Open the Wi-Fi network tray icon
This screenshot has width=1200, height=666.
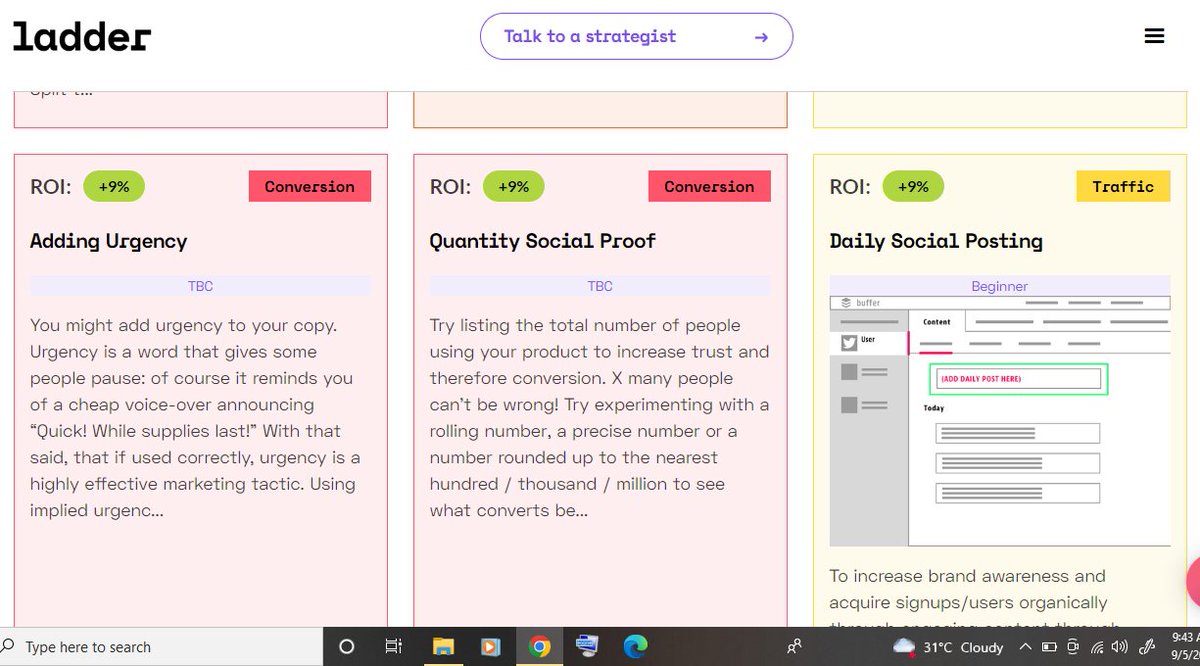coord(1097,647)
